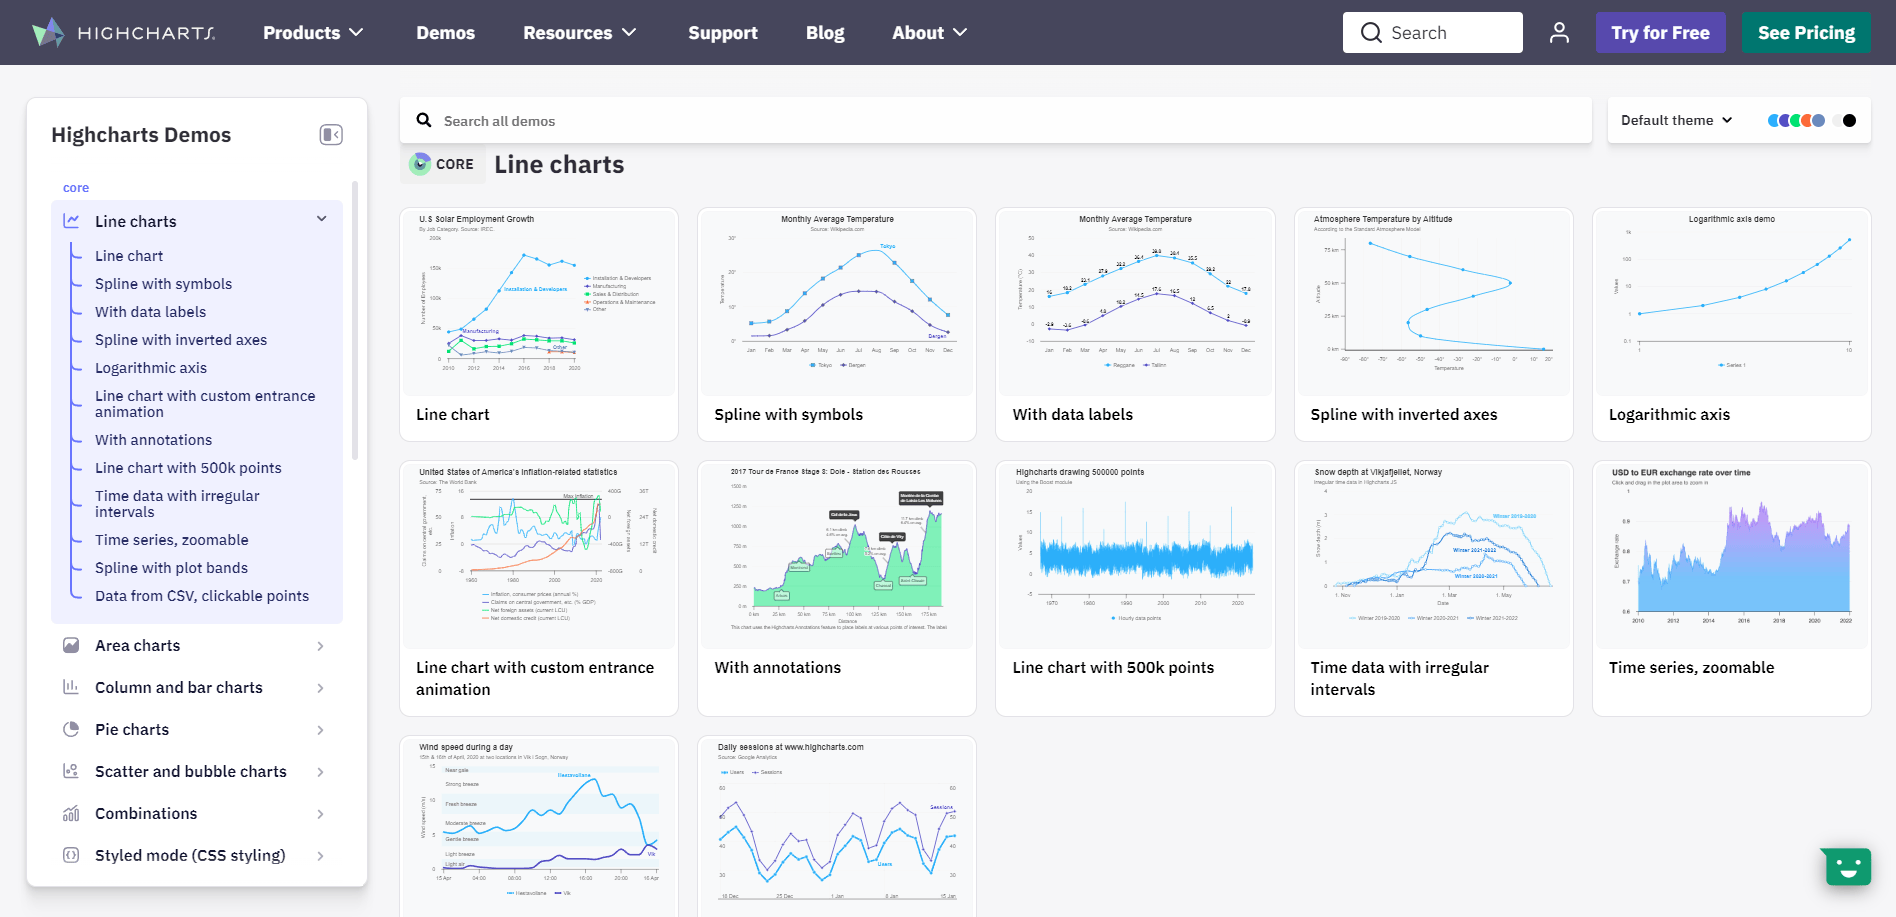Expand the Column and bar charts section
This screenshot has width=1896, height=917.
click(321, 689)
